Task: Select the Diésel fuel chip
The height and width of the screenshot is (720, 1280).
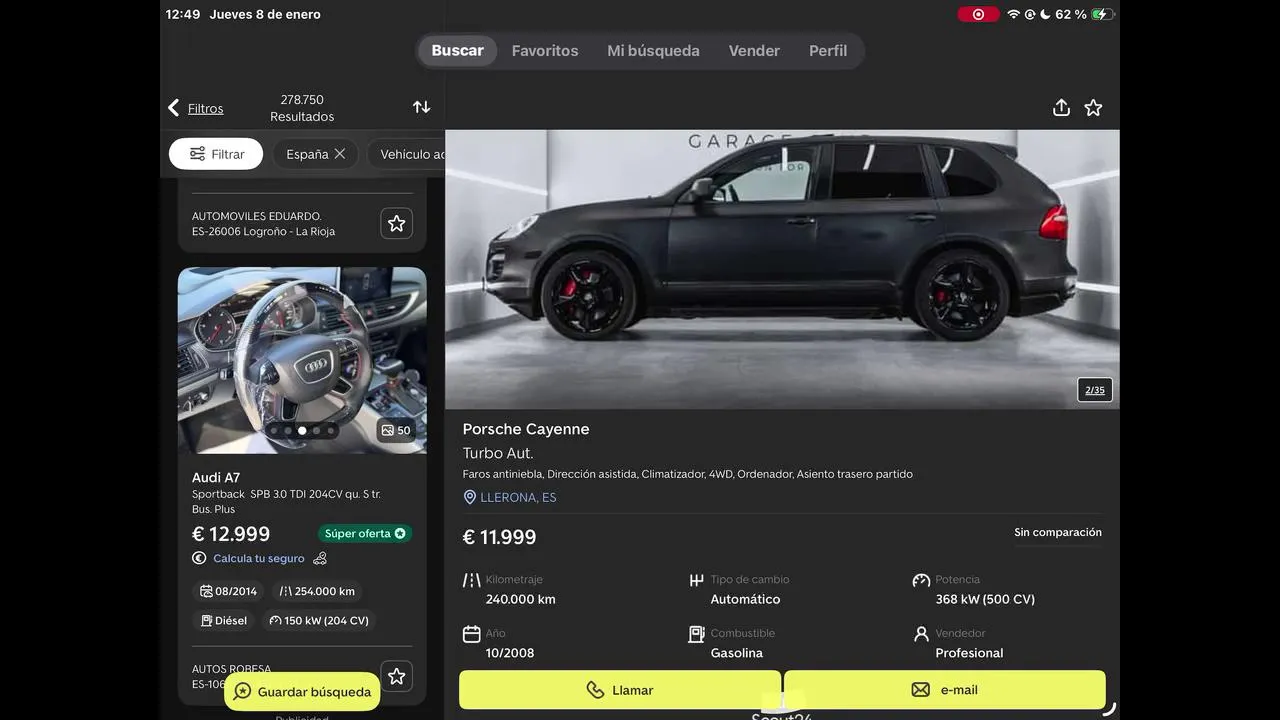Action: coord(223,621)
